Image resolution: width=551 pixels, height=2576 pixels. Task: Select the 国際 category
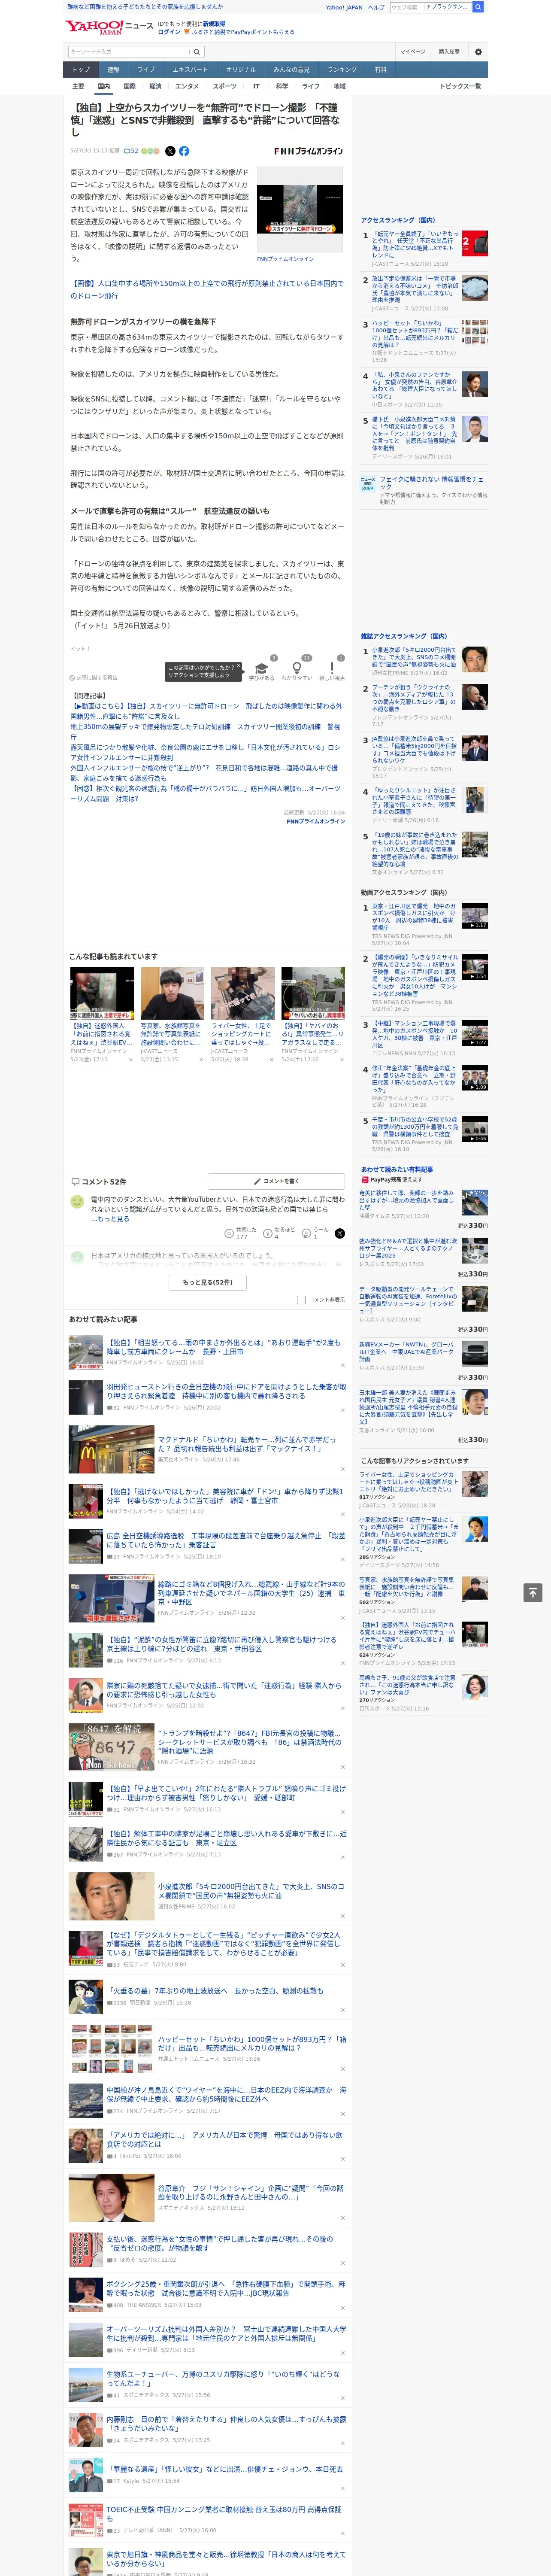(x=129, y=86)
